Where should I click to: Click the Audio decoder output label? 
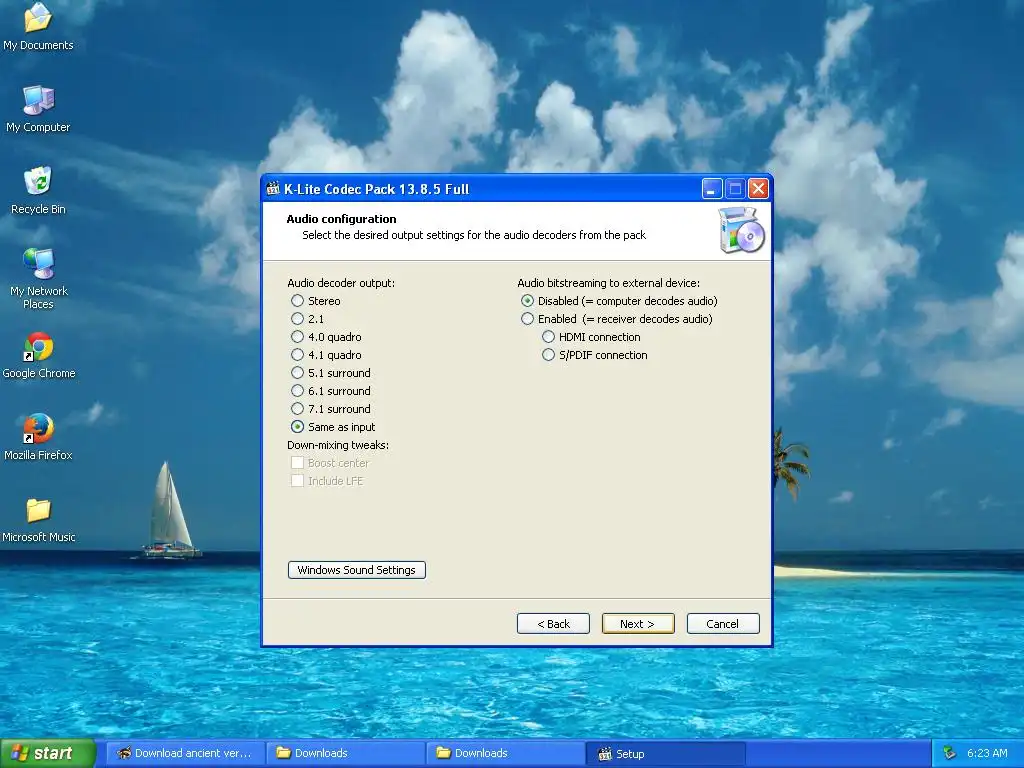point(341,283)
